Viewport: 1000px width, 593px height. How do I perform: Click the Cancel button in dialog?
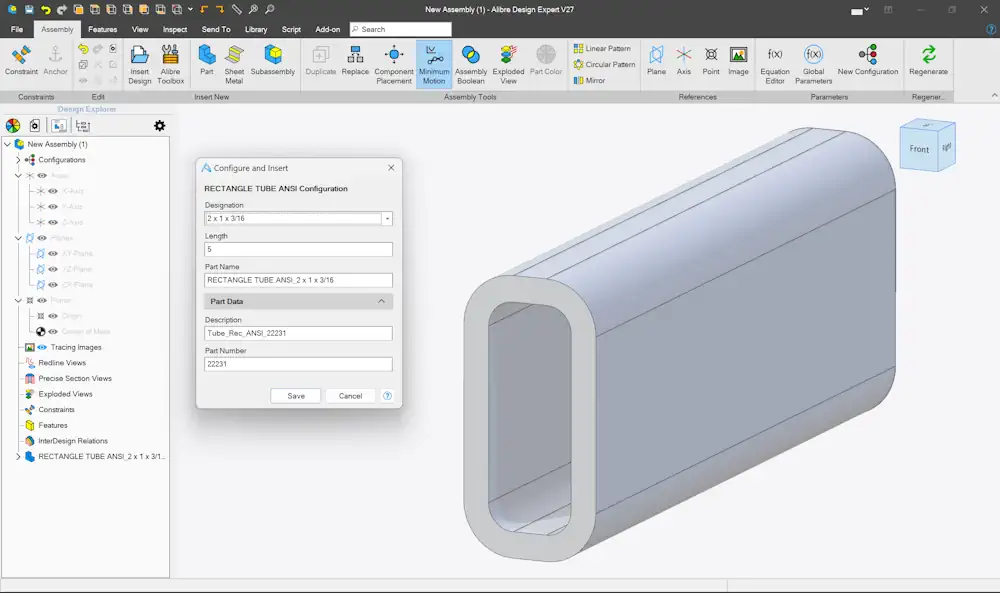350,396
